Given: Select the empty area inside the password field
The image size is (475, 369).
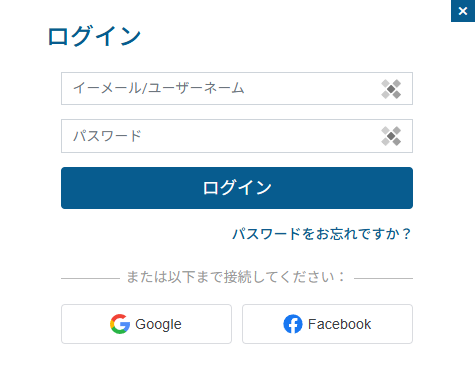Looking at the screenshot, I should 262,136.
